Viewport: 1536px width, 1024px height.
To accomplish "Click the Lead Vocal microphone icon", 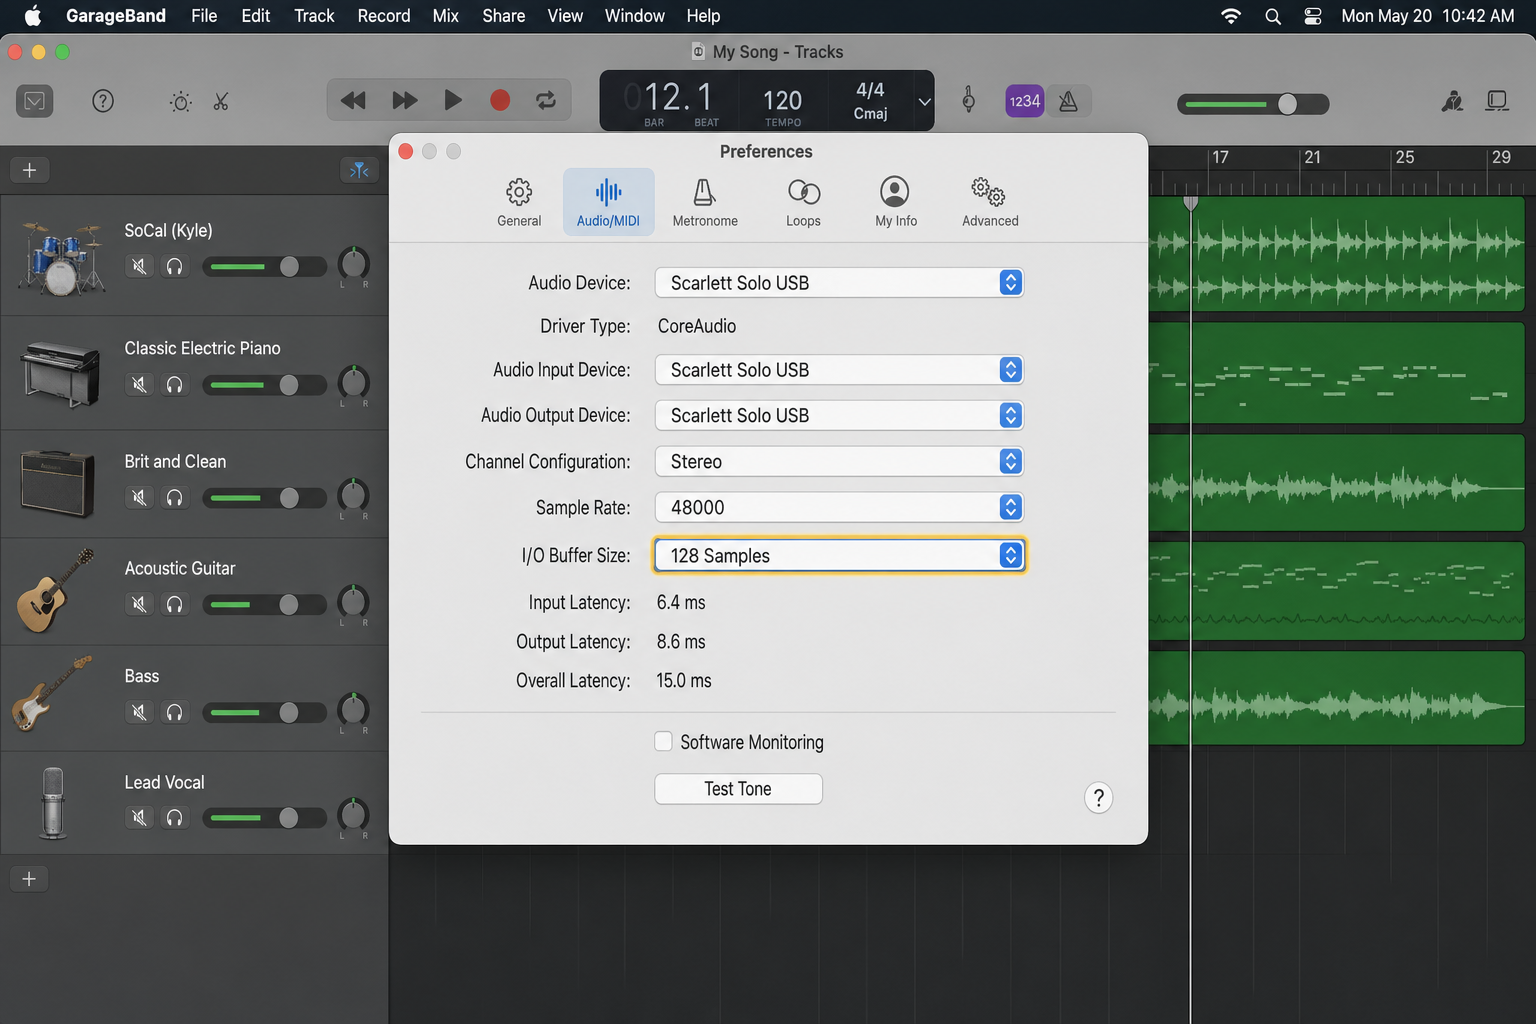I will point(53,802).
